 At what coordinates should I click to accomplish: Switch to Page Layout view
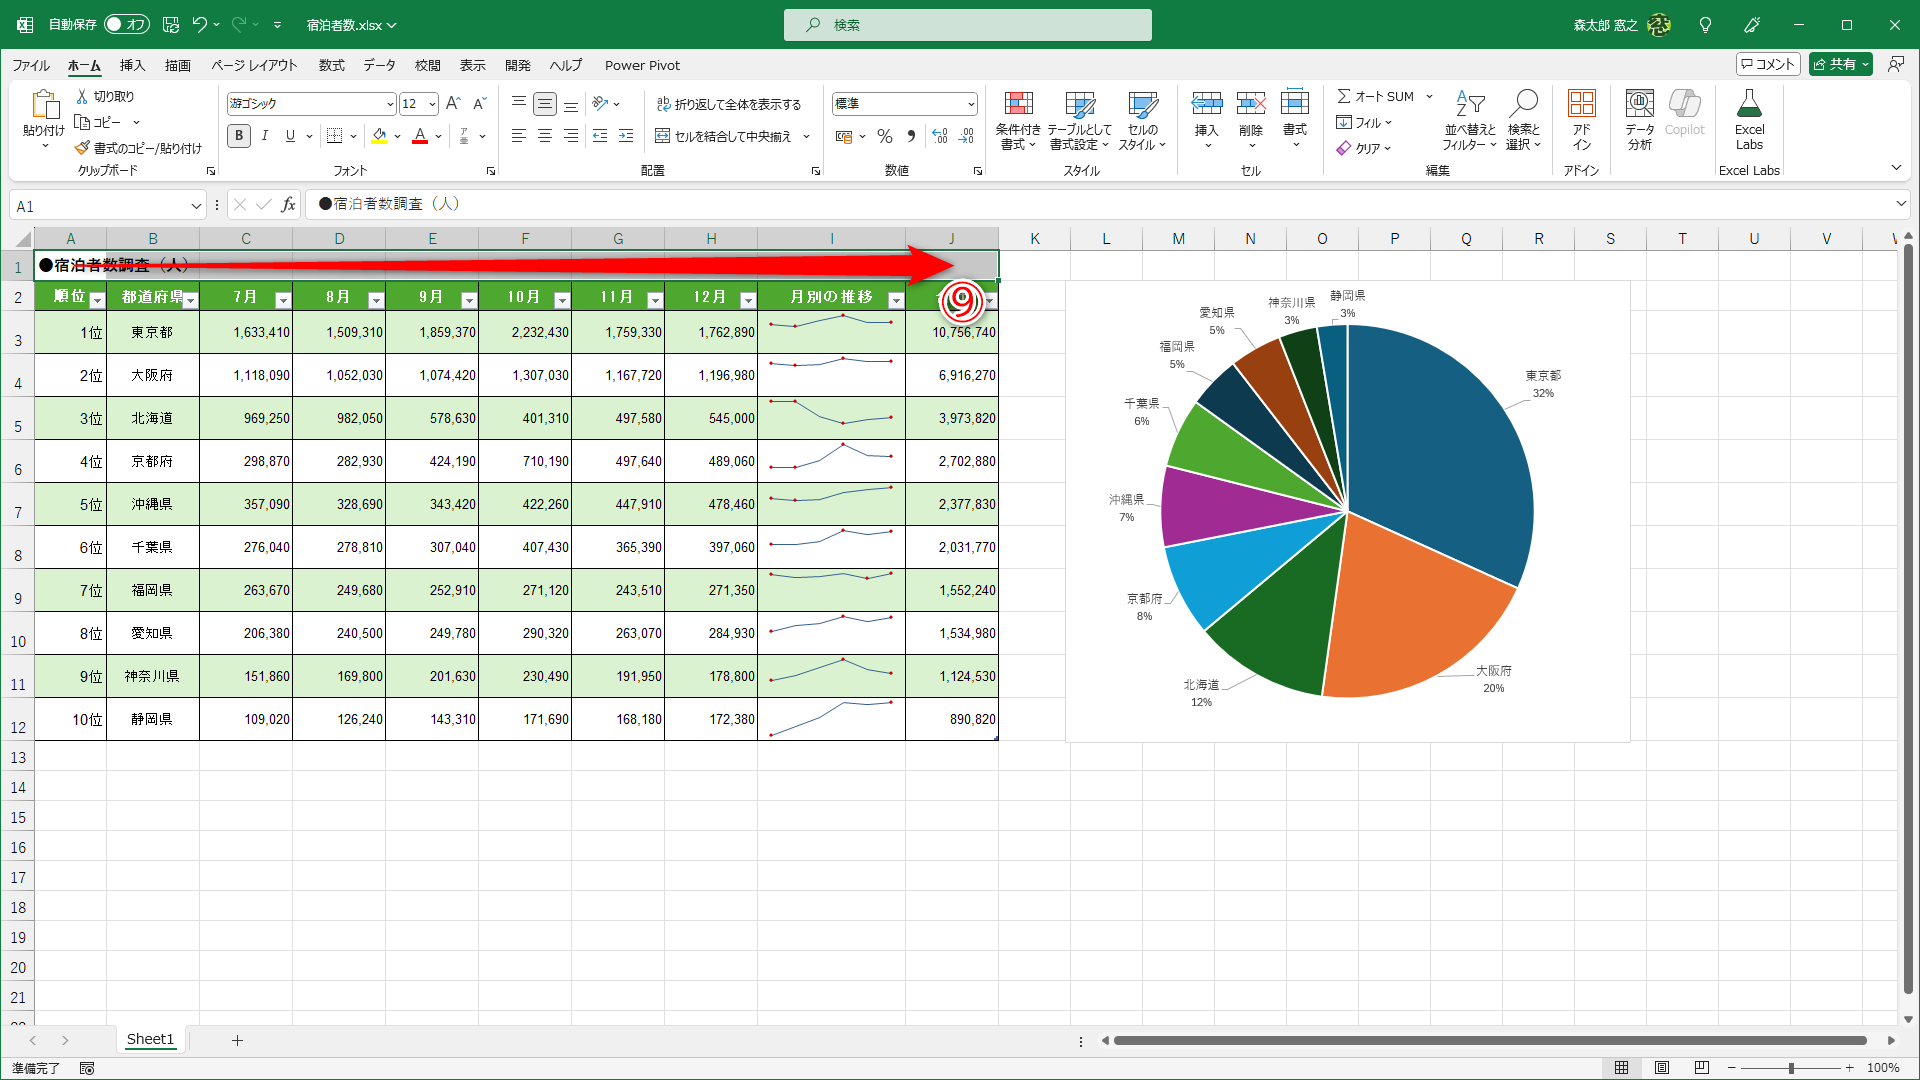[x=1662, y=1068]
